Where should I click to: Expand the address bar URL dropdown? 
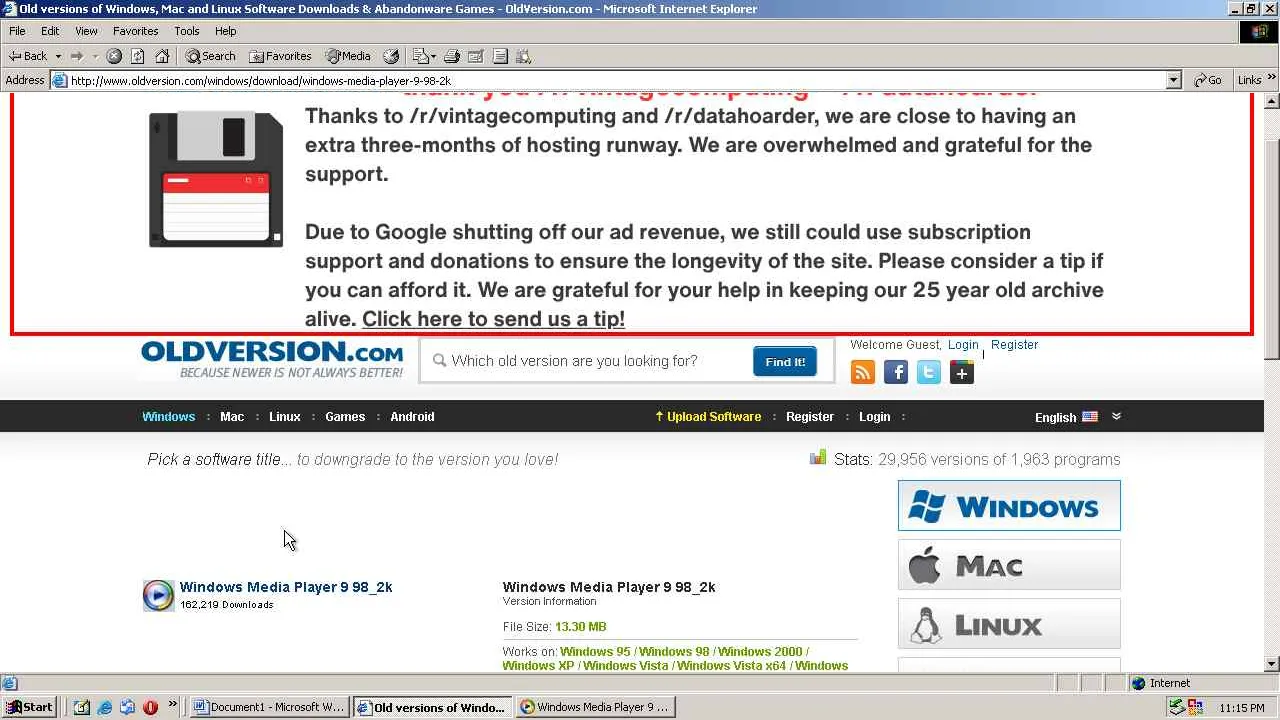point(1174,80)
